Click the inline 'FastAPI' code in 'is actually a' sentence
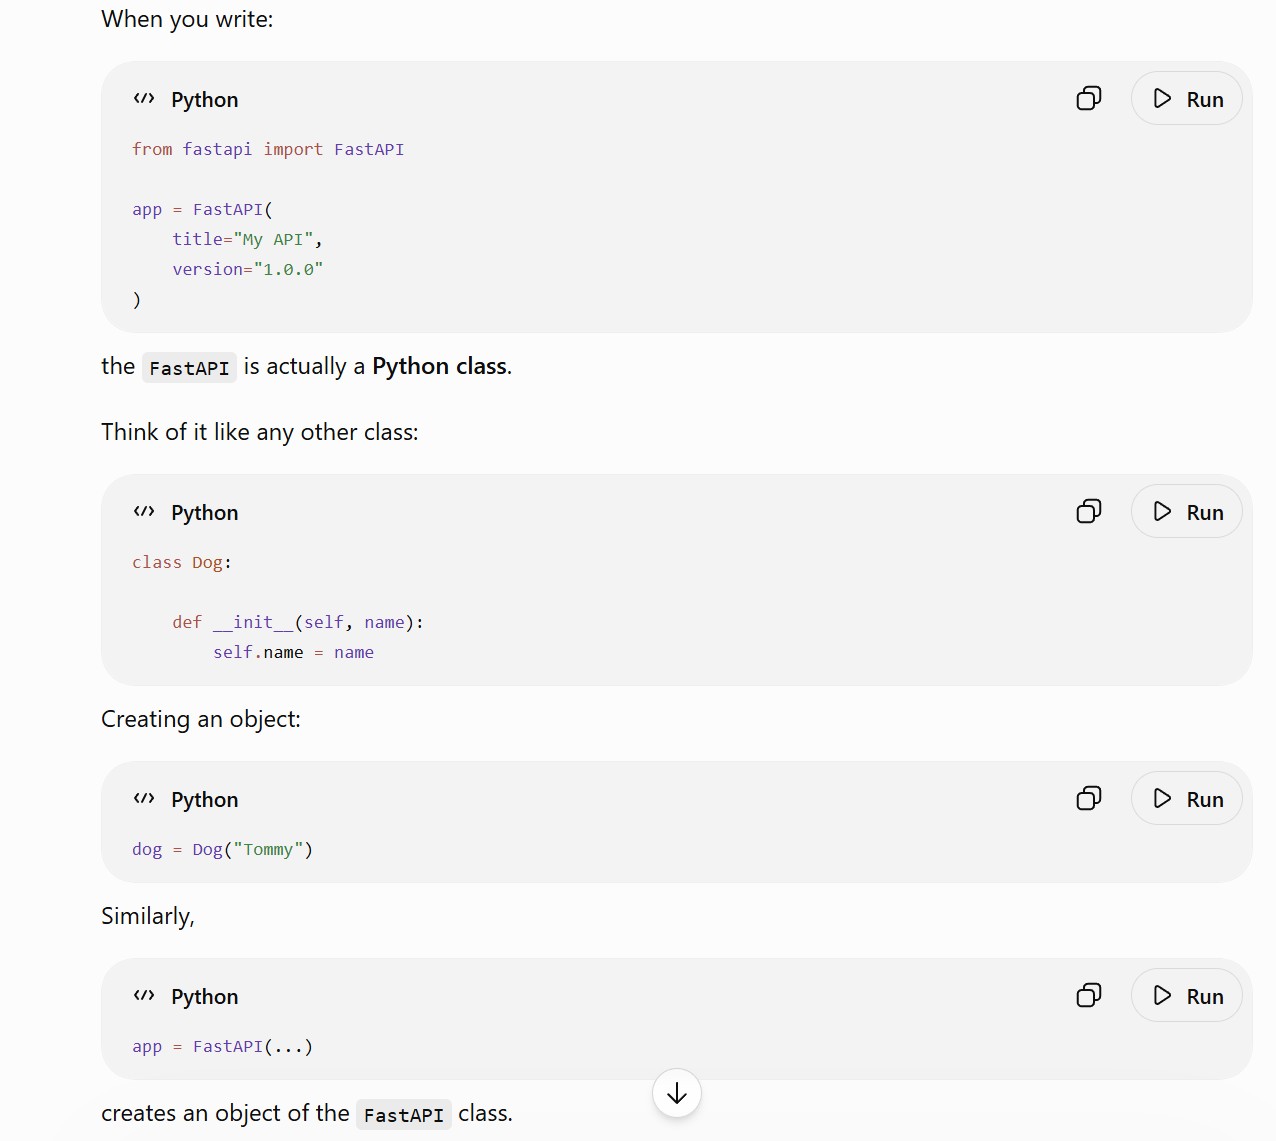The width and height of the screenshot is (1276, 1141). click(x=189, y=368)
